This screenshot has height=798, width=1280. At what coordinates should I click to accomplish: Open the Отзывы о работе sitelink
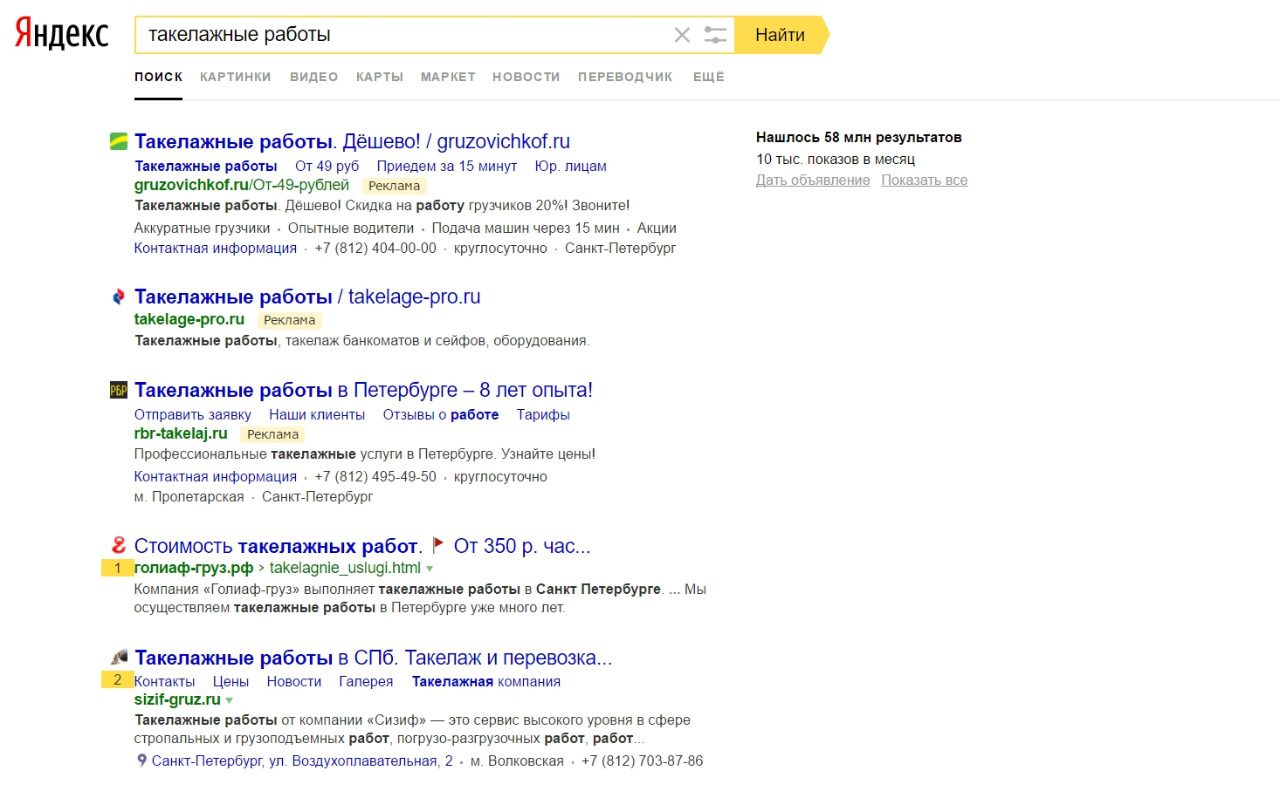(x=441, y=415)
